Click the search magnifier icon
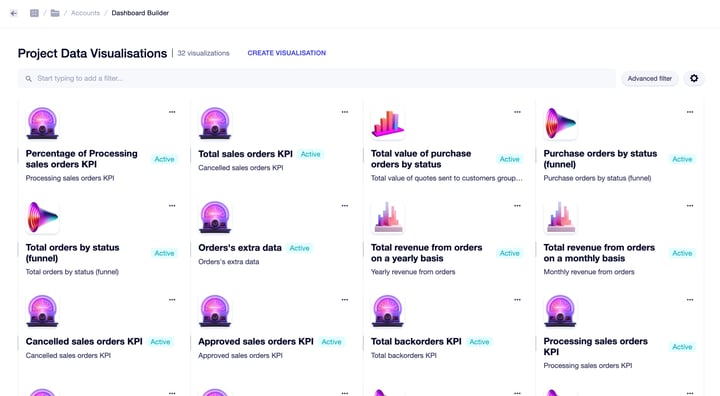The height and width of the screenshot is (396, 720). pos(28,79)
